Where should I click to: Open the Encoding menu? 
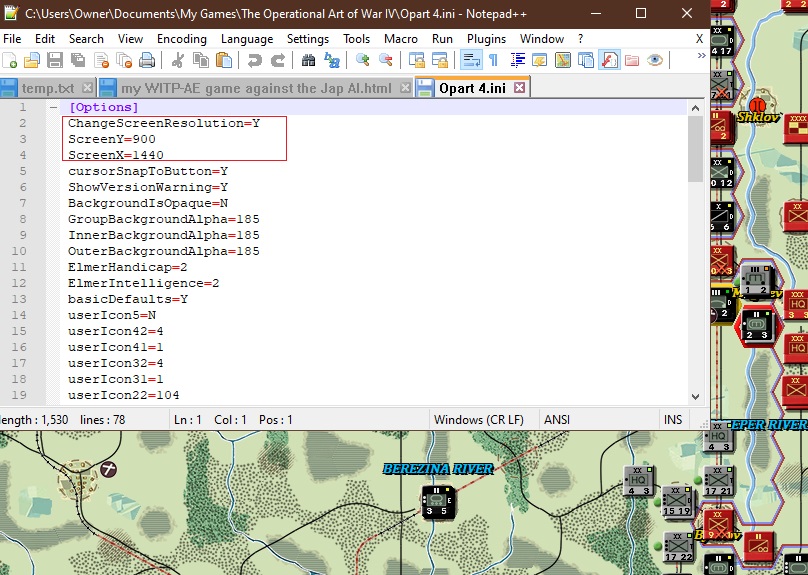(182, 39)
